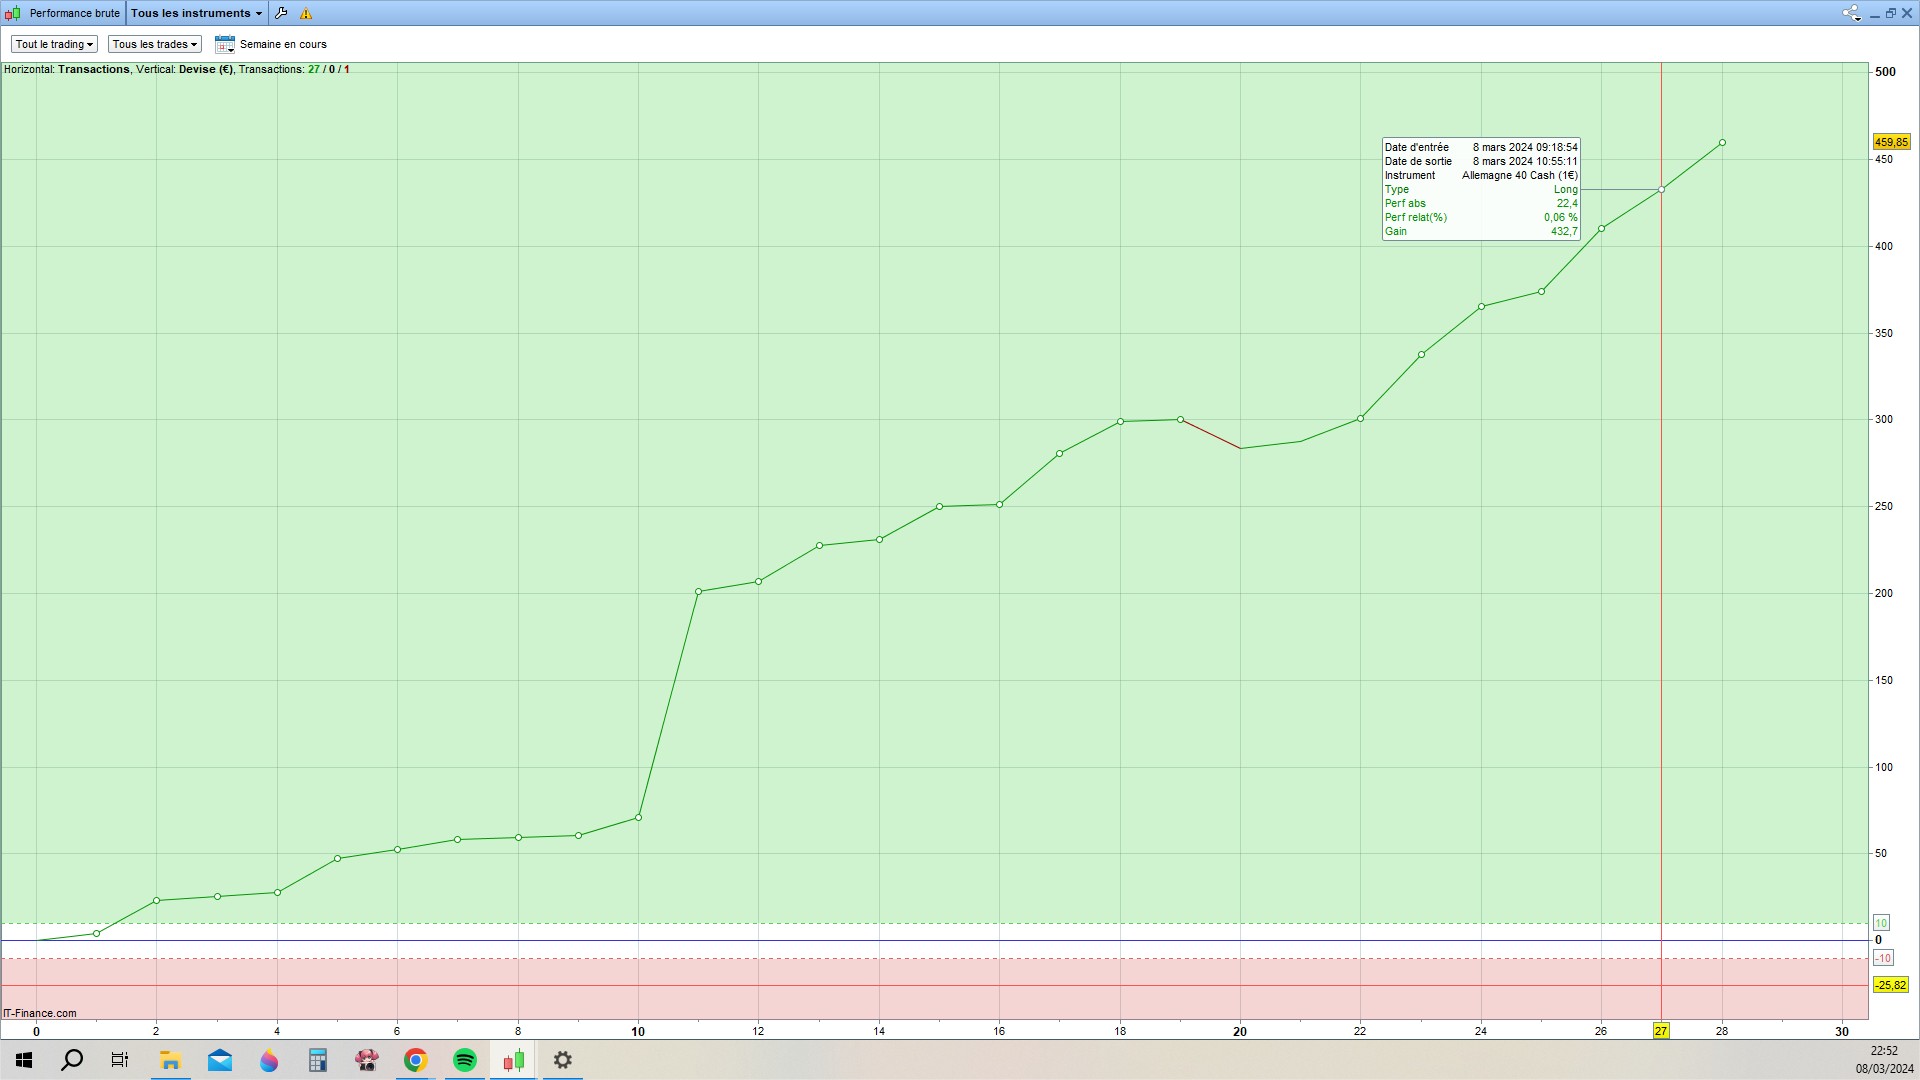Click the IT-Finance.com link
The image size is (1920, 1080).
(x=40, y=1013)
